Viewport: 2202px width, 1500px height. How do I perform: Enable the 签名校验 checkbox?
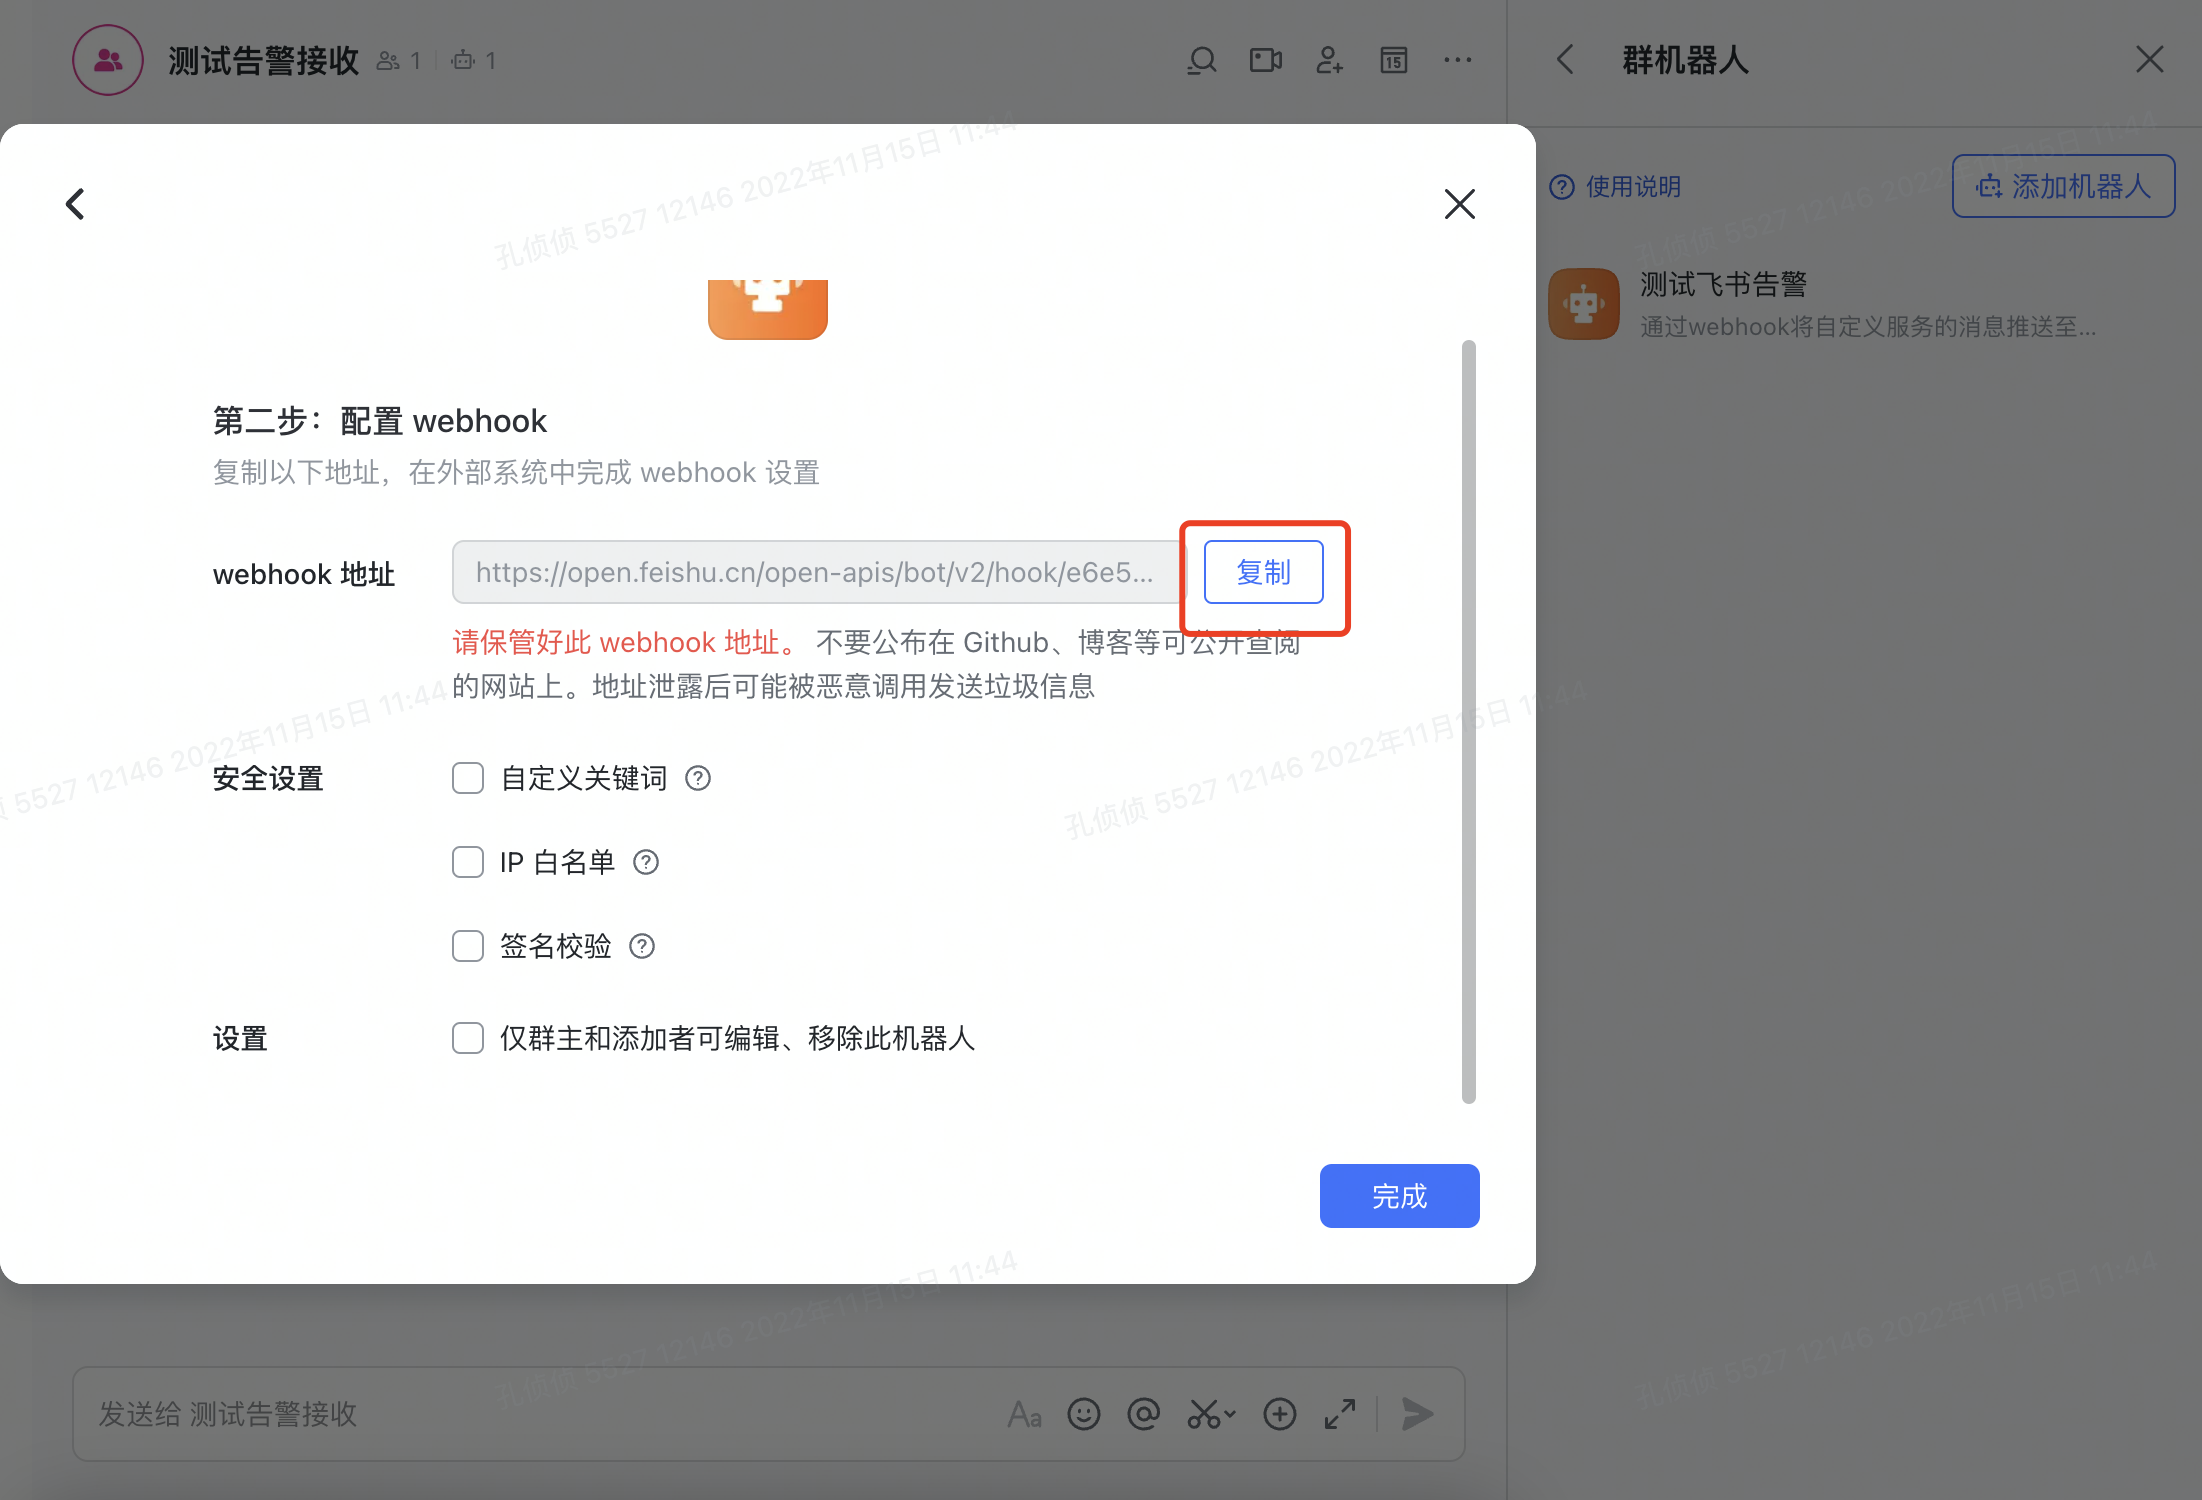[x=468, y=946]
